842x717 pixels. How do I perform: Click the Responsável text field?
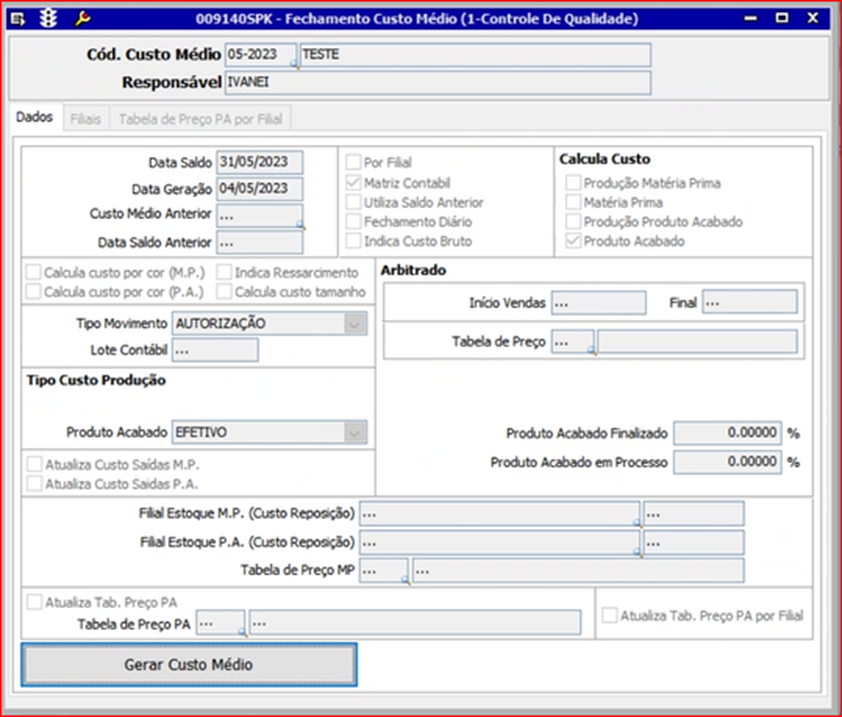tap(438, 83)
